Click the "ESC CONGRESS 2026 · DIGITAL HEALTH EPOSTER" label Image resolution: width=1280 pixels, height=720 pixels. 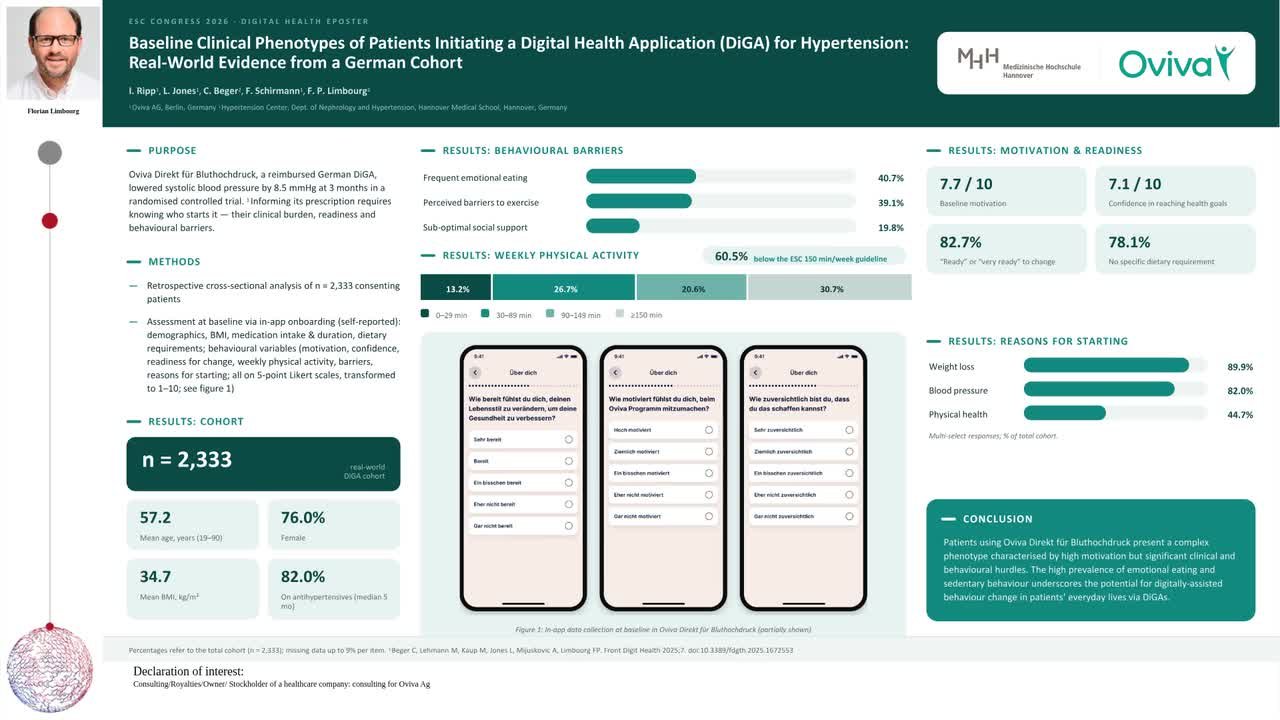[249, 21]
